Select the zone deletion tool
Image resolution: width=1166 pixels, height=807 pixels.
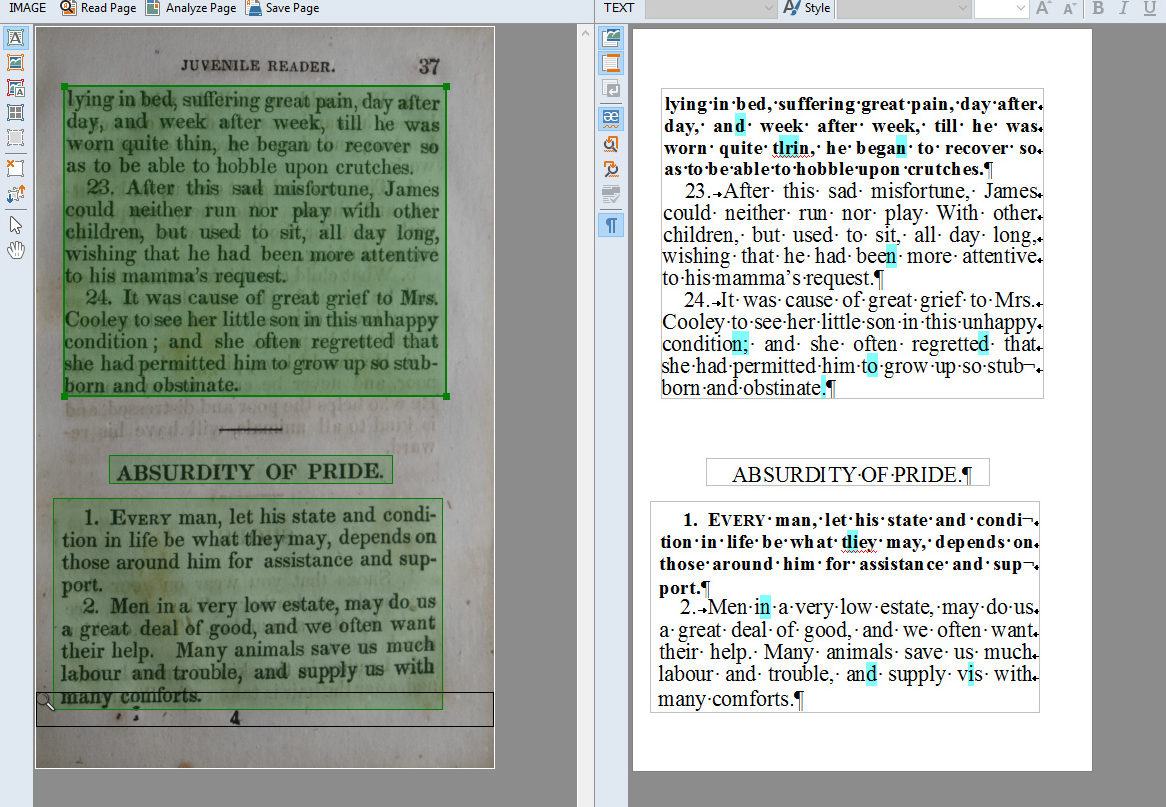point(17,168)
